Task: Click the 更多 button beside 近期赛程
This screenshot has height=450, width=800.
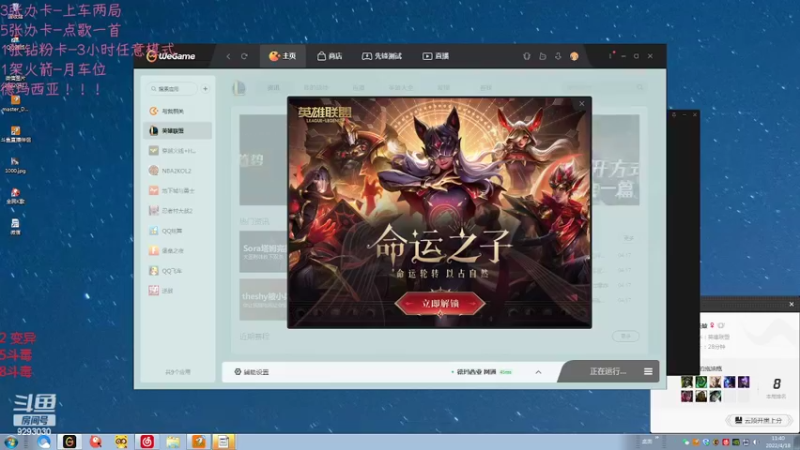Action: (x=626, y=336)
